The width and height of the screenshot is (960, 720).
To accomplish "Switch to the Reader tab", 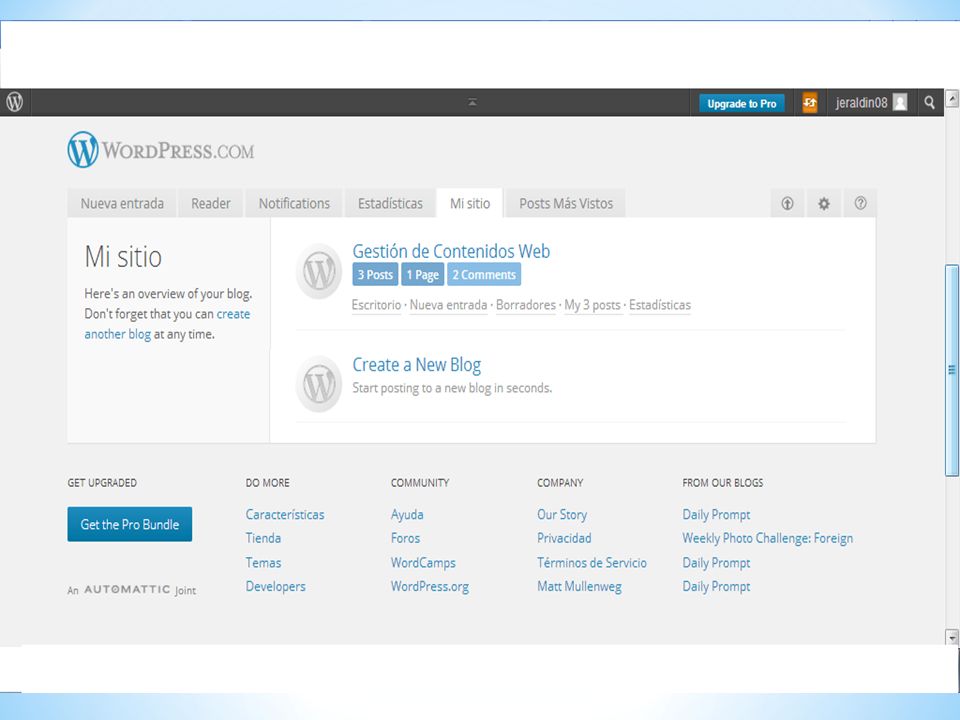I will (x=211, y=203).
